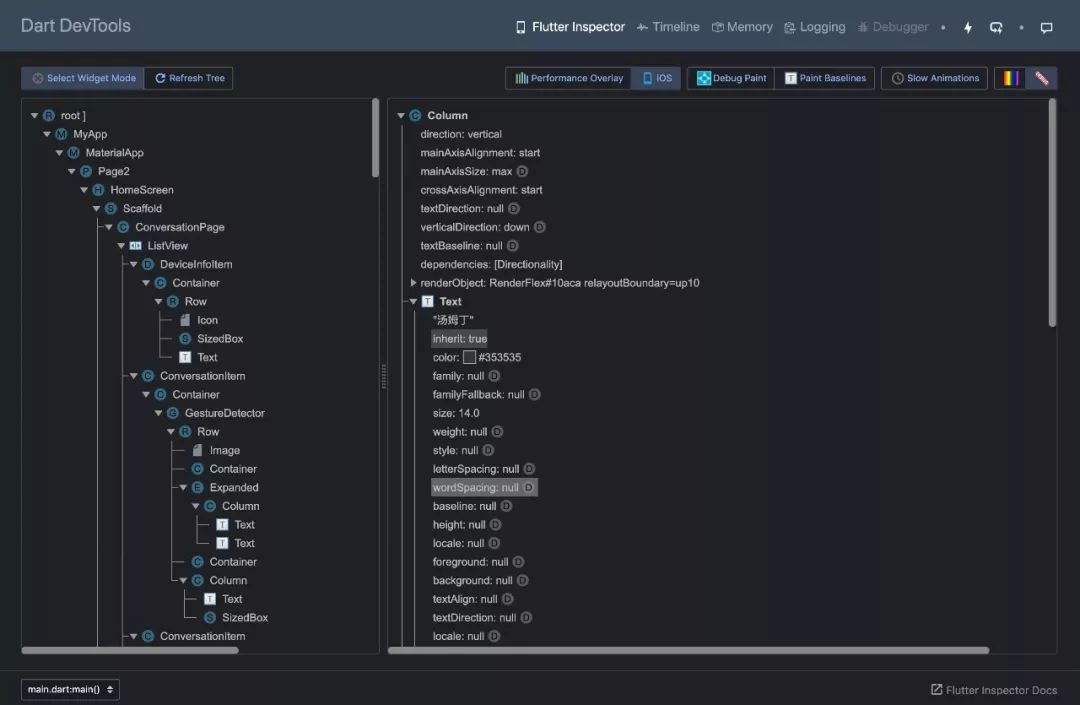Click the default-value icon beside familyFallback
The height and width of the screenshot is (705, 1080).
(534, 394)
